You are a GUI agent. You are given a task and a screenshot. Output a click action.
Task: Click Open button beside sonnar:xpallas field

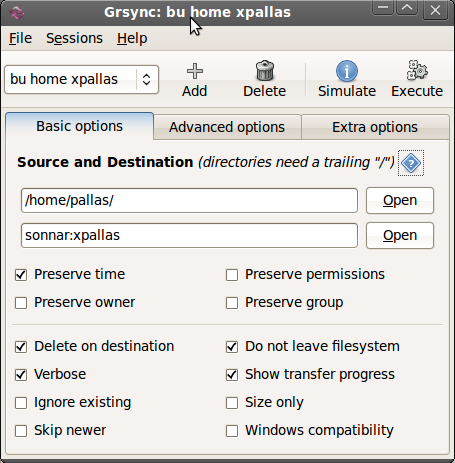(400, 235)
